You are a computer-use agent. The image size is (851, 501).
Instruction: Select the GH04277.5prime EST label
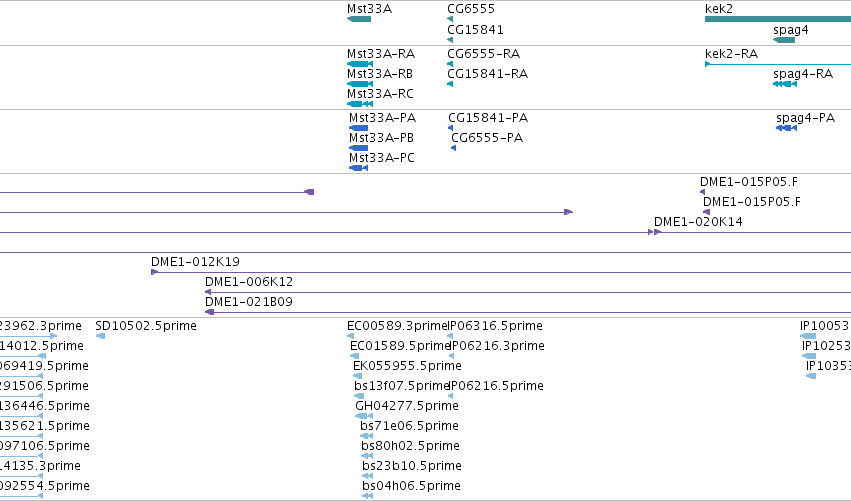pos(407,407)
